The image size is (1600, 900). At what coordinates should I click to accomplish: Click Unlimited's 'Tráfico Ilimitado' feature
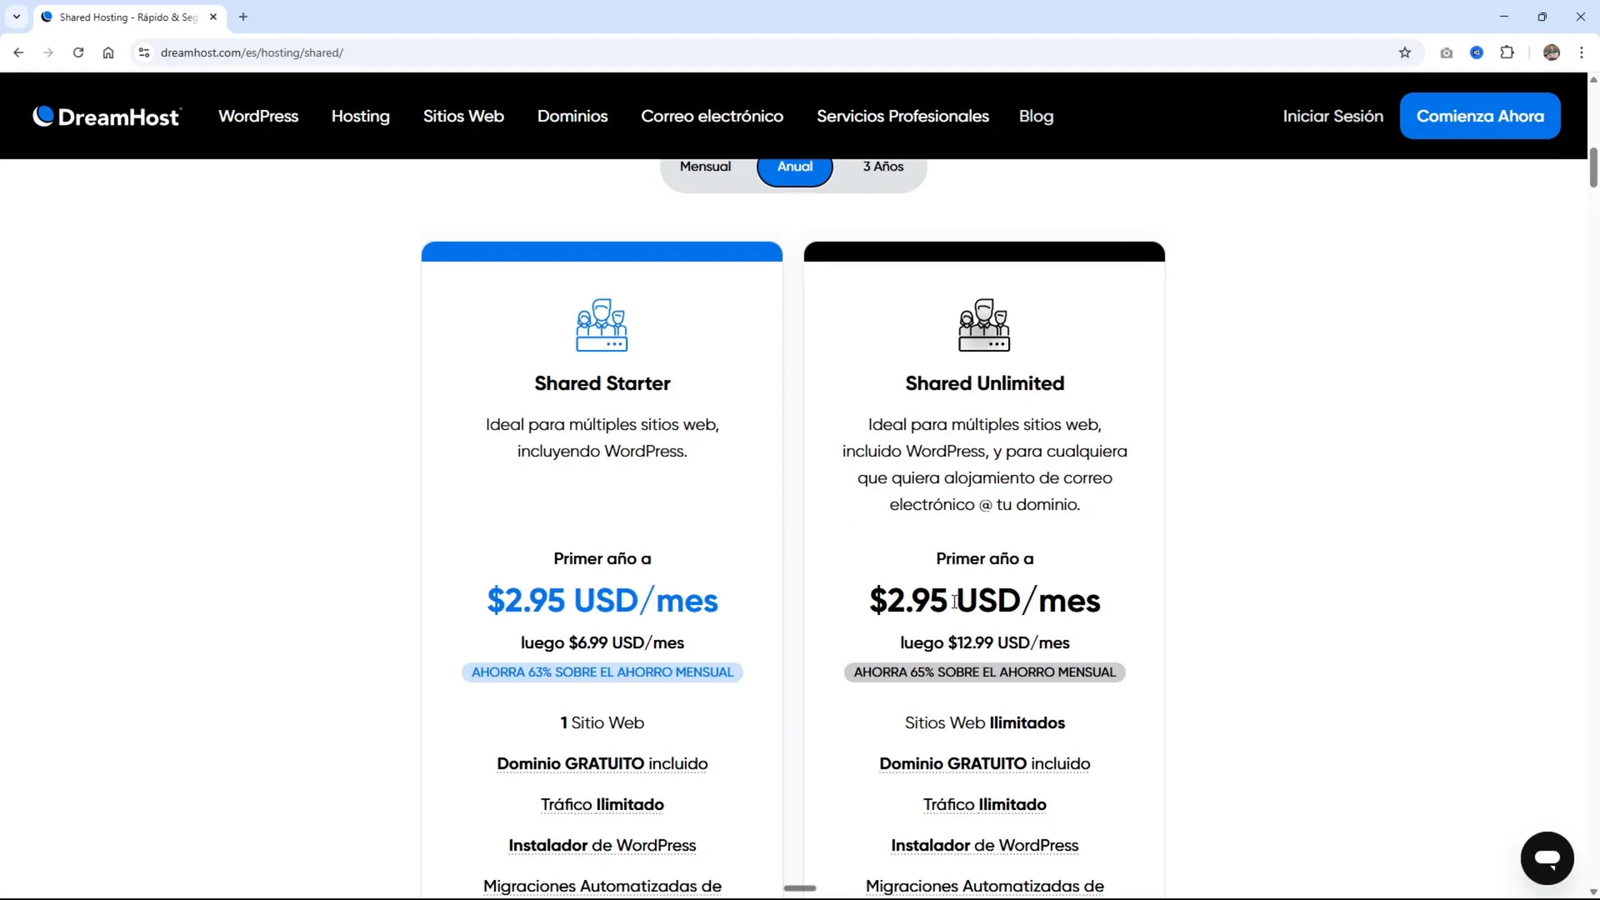985,804
